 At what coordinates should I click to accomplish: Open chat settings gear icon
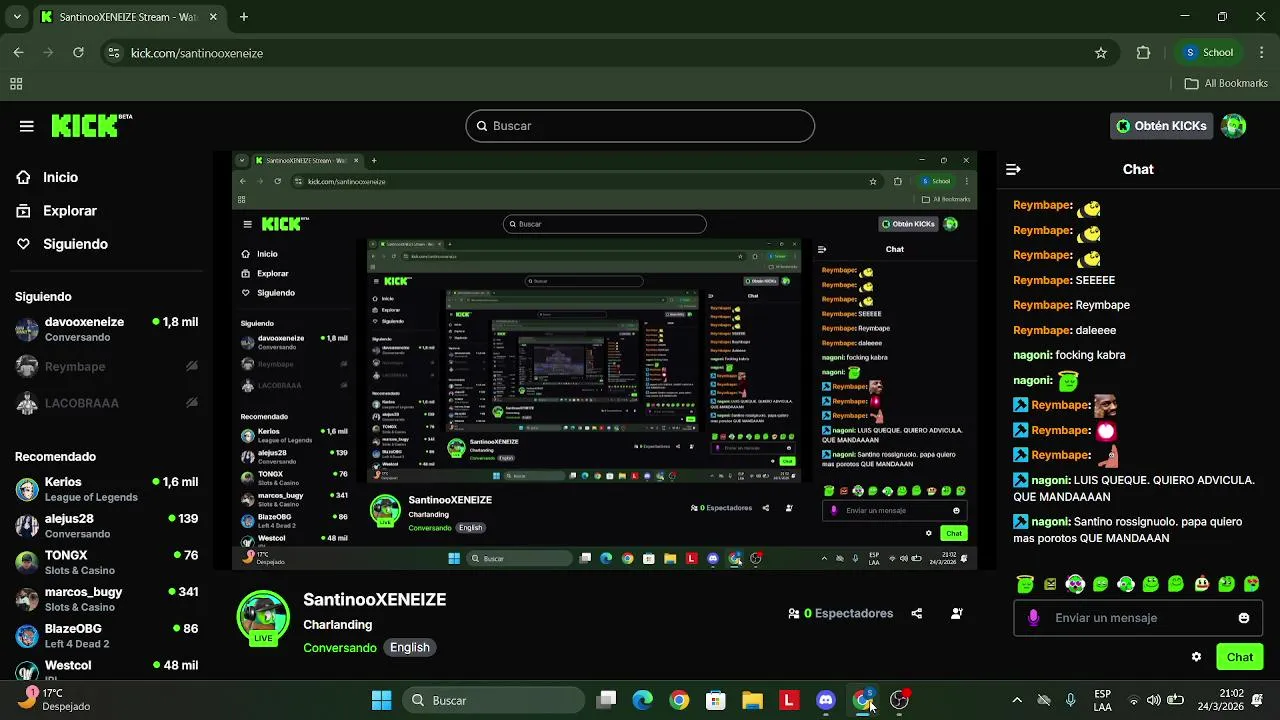click(1196, 657)
